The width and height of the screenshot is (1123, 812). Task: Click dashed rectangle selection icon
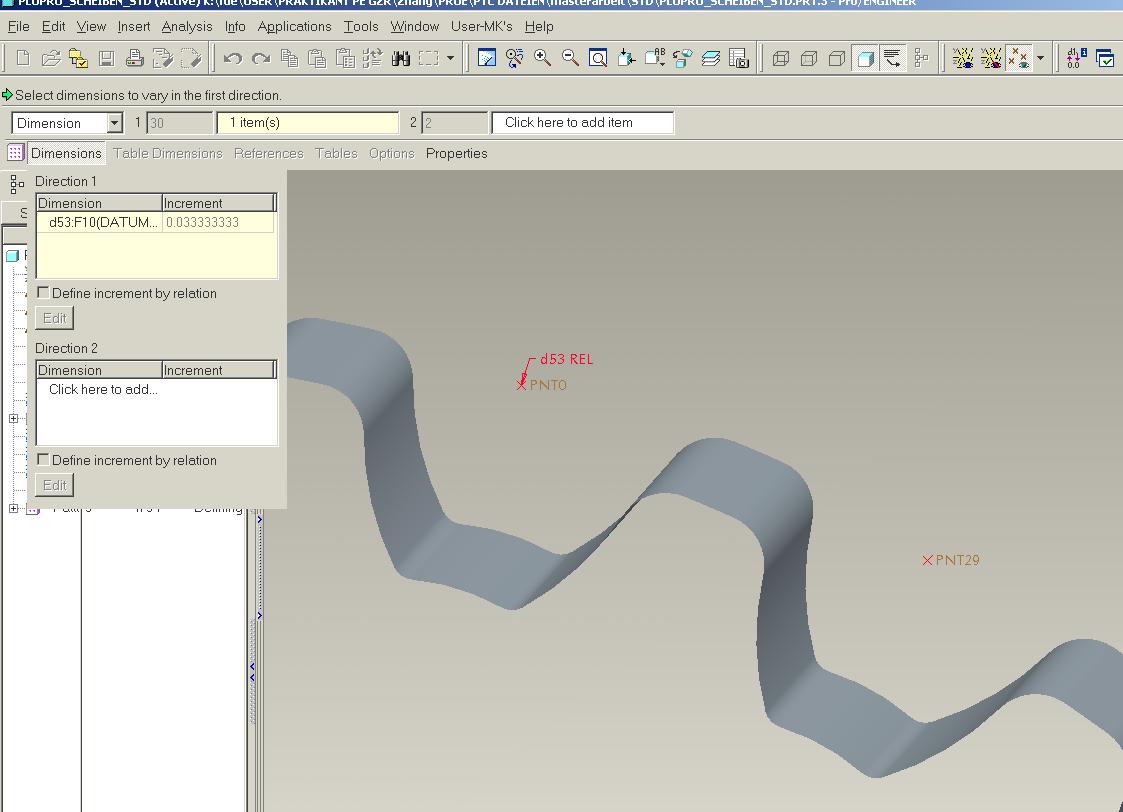(428, 58)
